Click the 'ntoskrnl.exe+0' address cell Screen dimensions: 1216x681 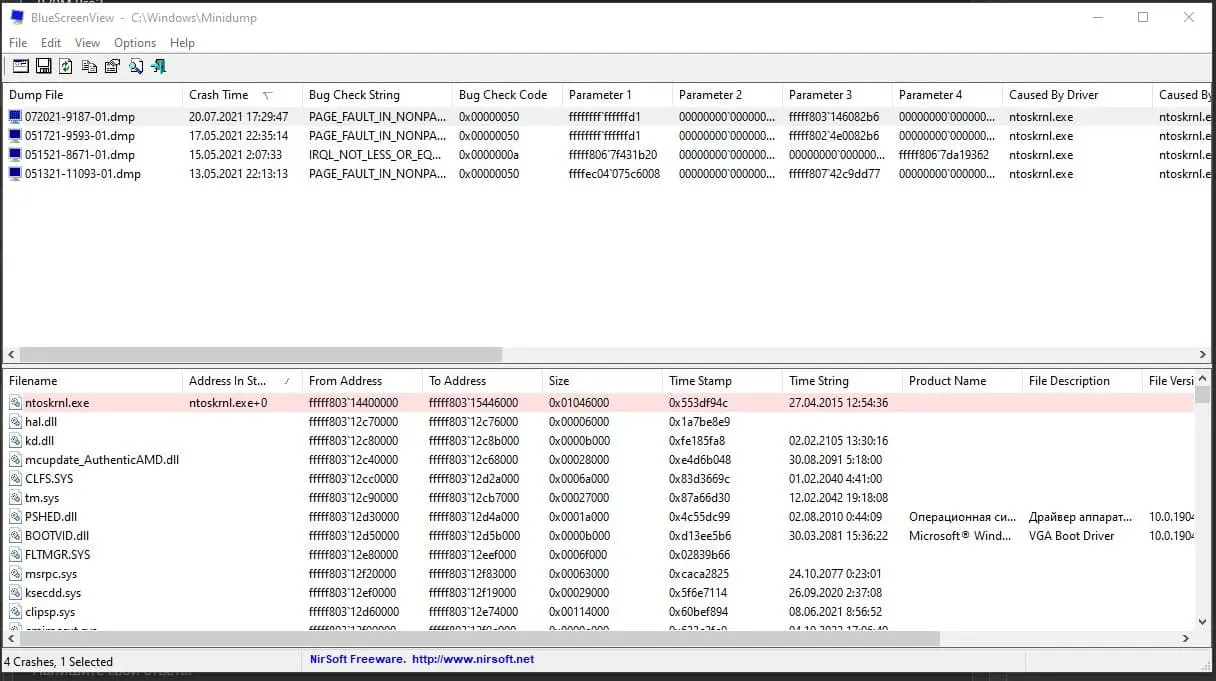click(x=228, y=403)
